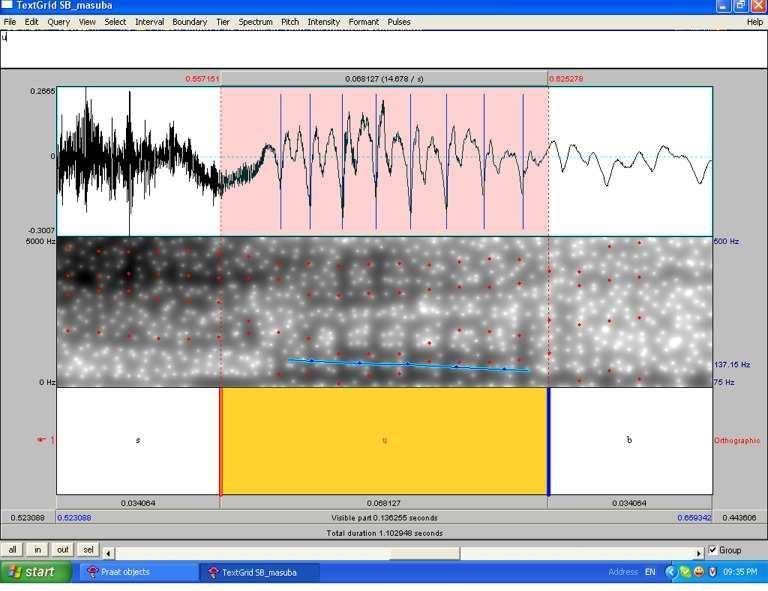Open the Tier menu

[x=223, y=22]
